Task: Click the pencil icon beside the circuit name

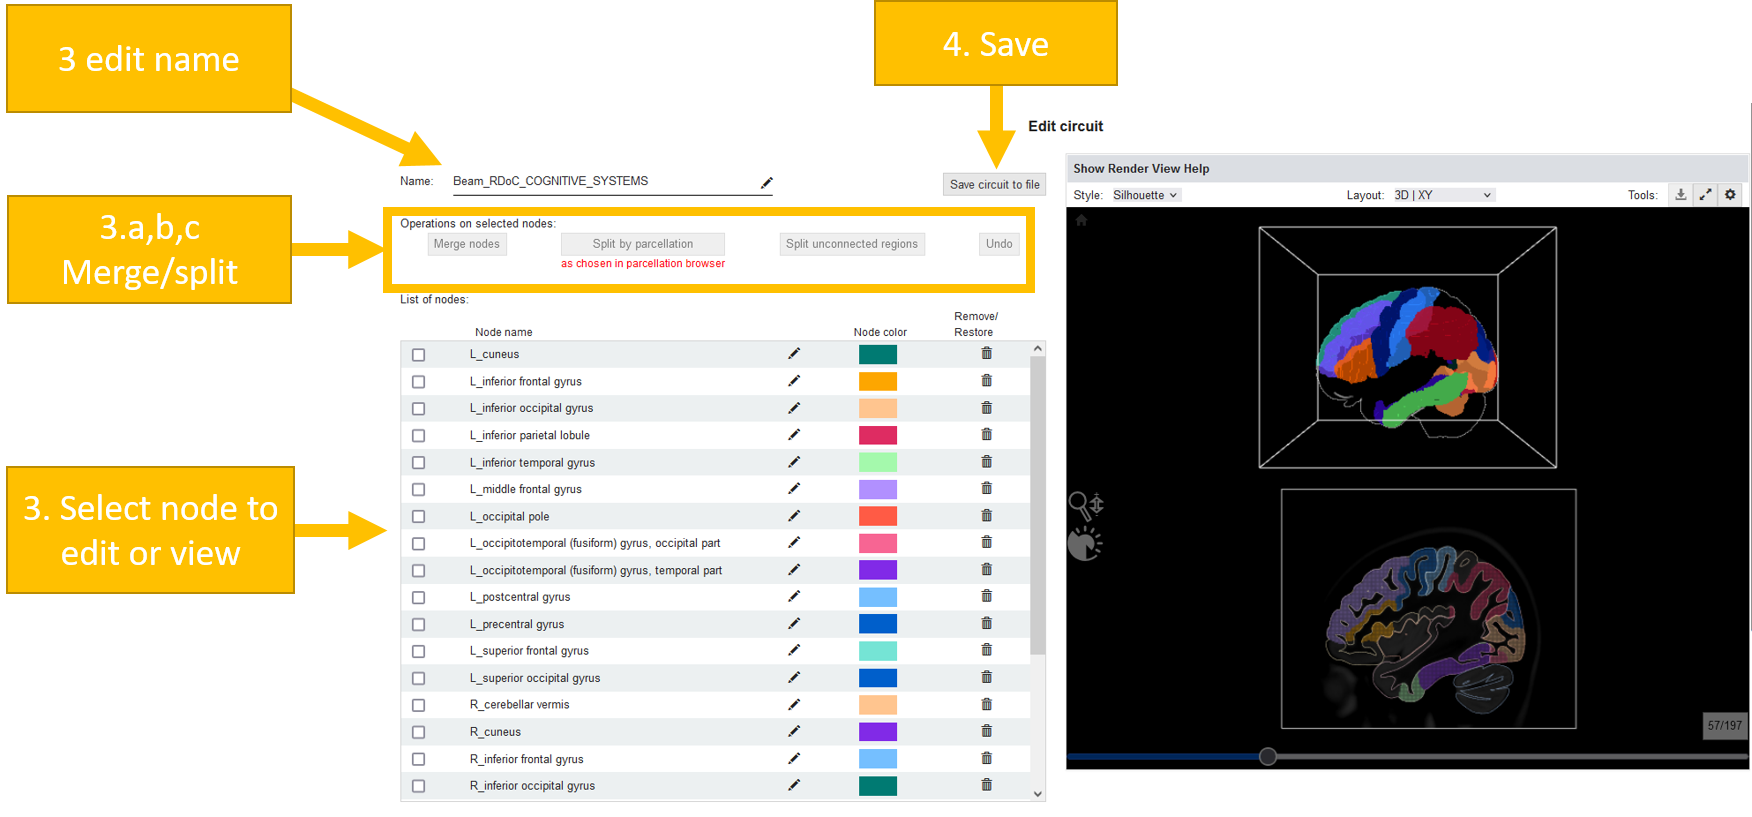Action: tap(766, 182)
